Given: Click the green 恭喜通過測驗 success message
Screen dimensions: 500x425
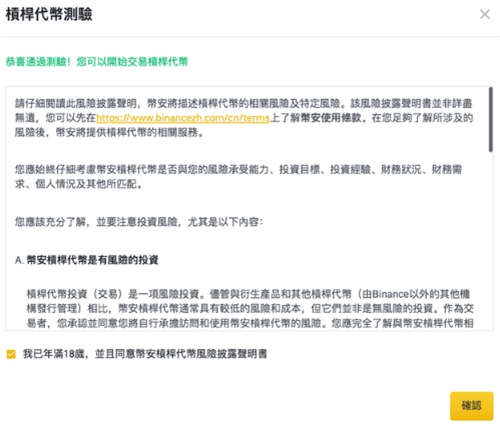Looking at the screenshot, I should click(x=97, y=62).
